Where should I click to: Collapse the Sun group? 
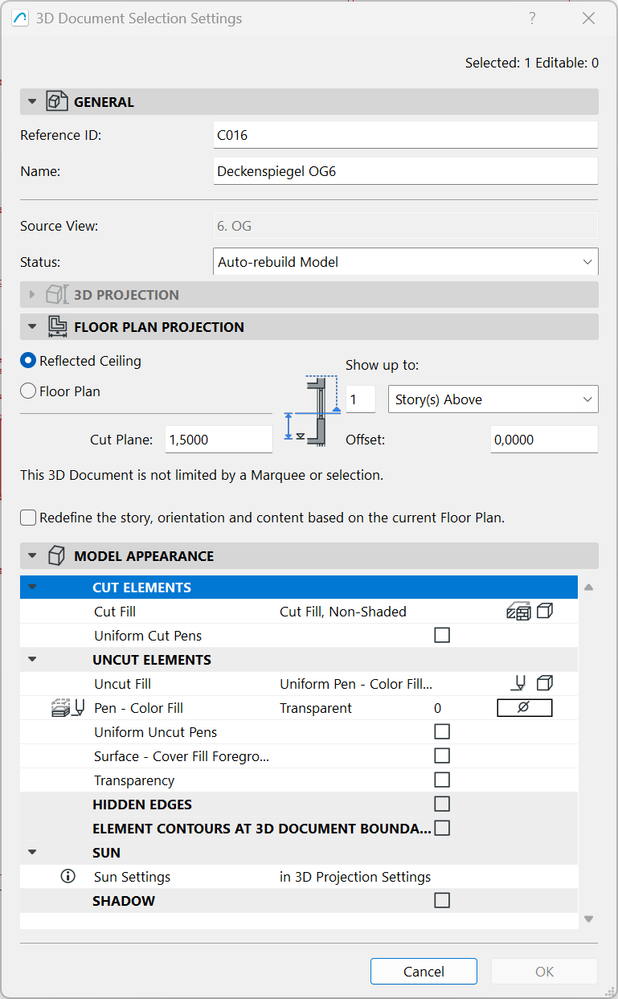32,852
